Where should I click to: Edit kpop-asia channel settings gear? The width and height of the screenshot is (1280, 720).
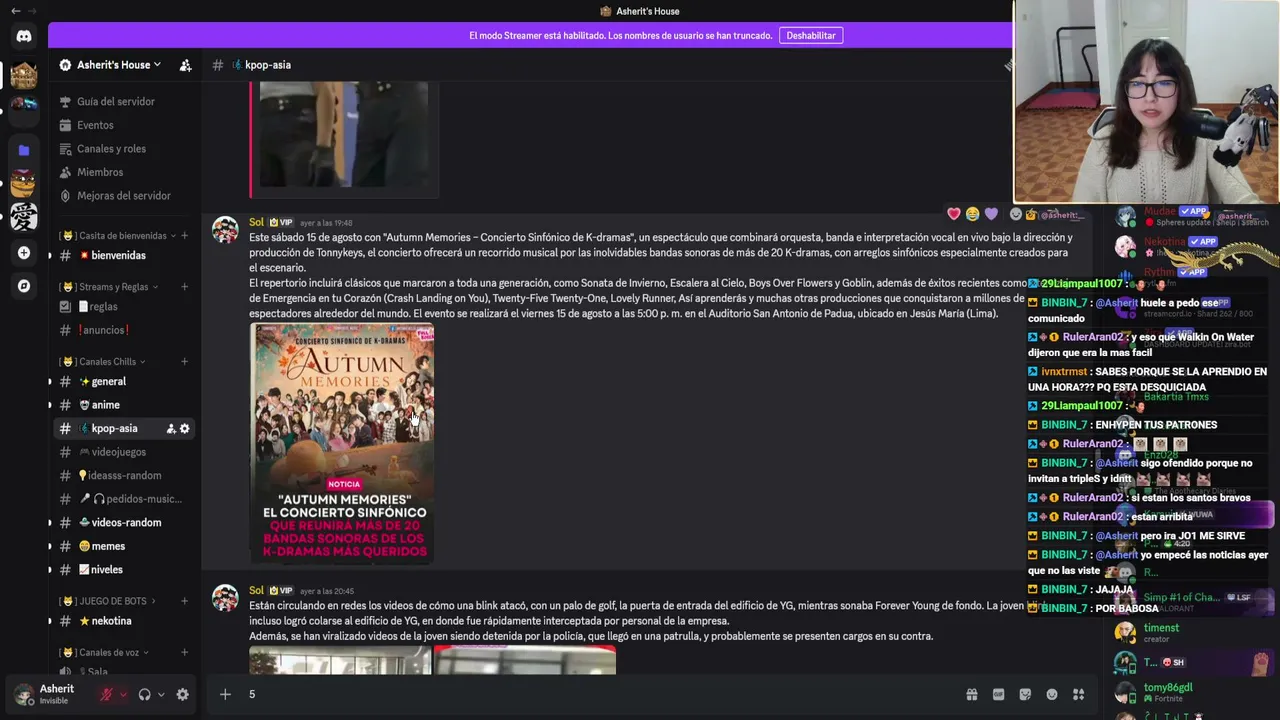pos(185,429)
